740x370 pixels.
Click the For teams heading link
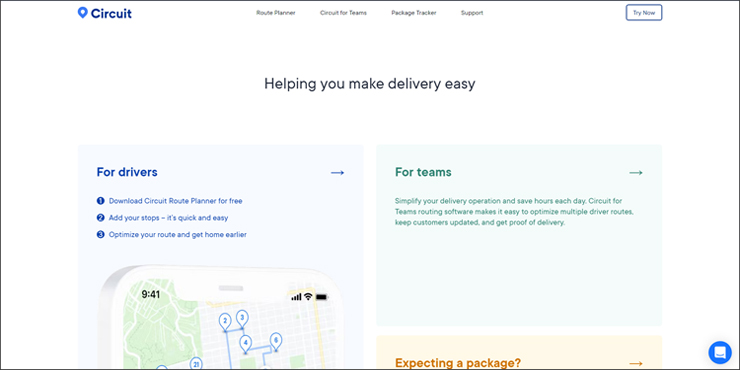(423, 172)
